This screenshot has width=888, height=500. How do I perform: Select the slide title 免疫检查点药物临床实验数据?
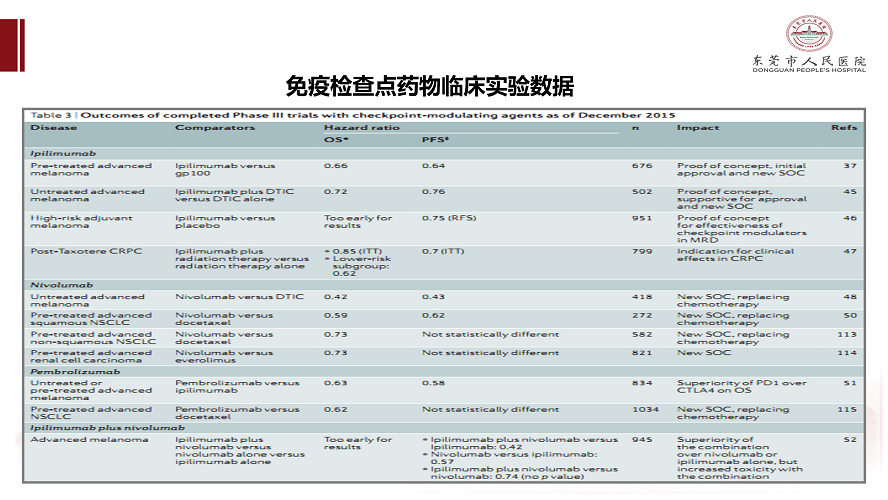[x=430, y=86]
